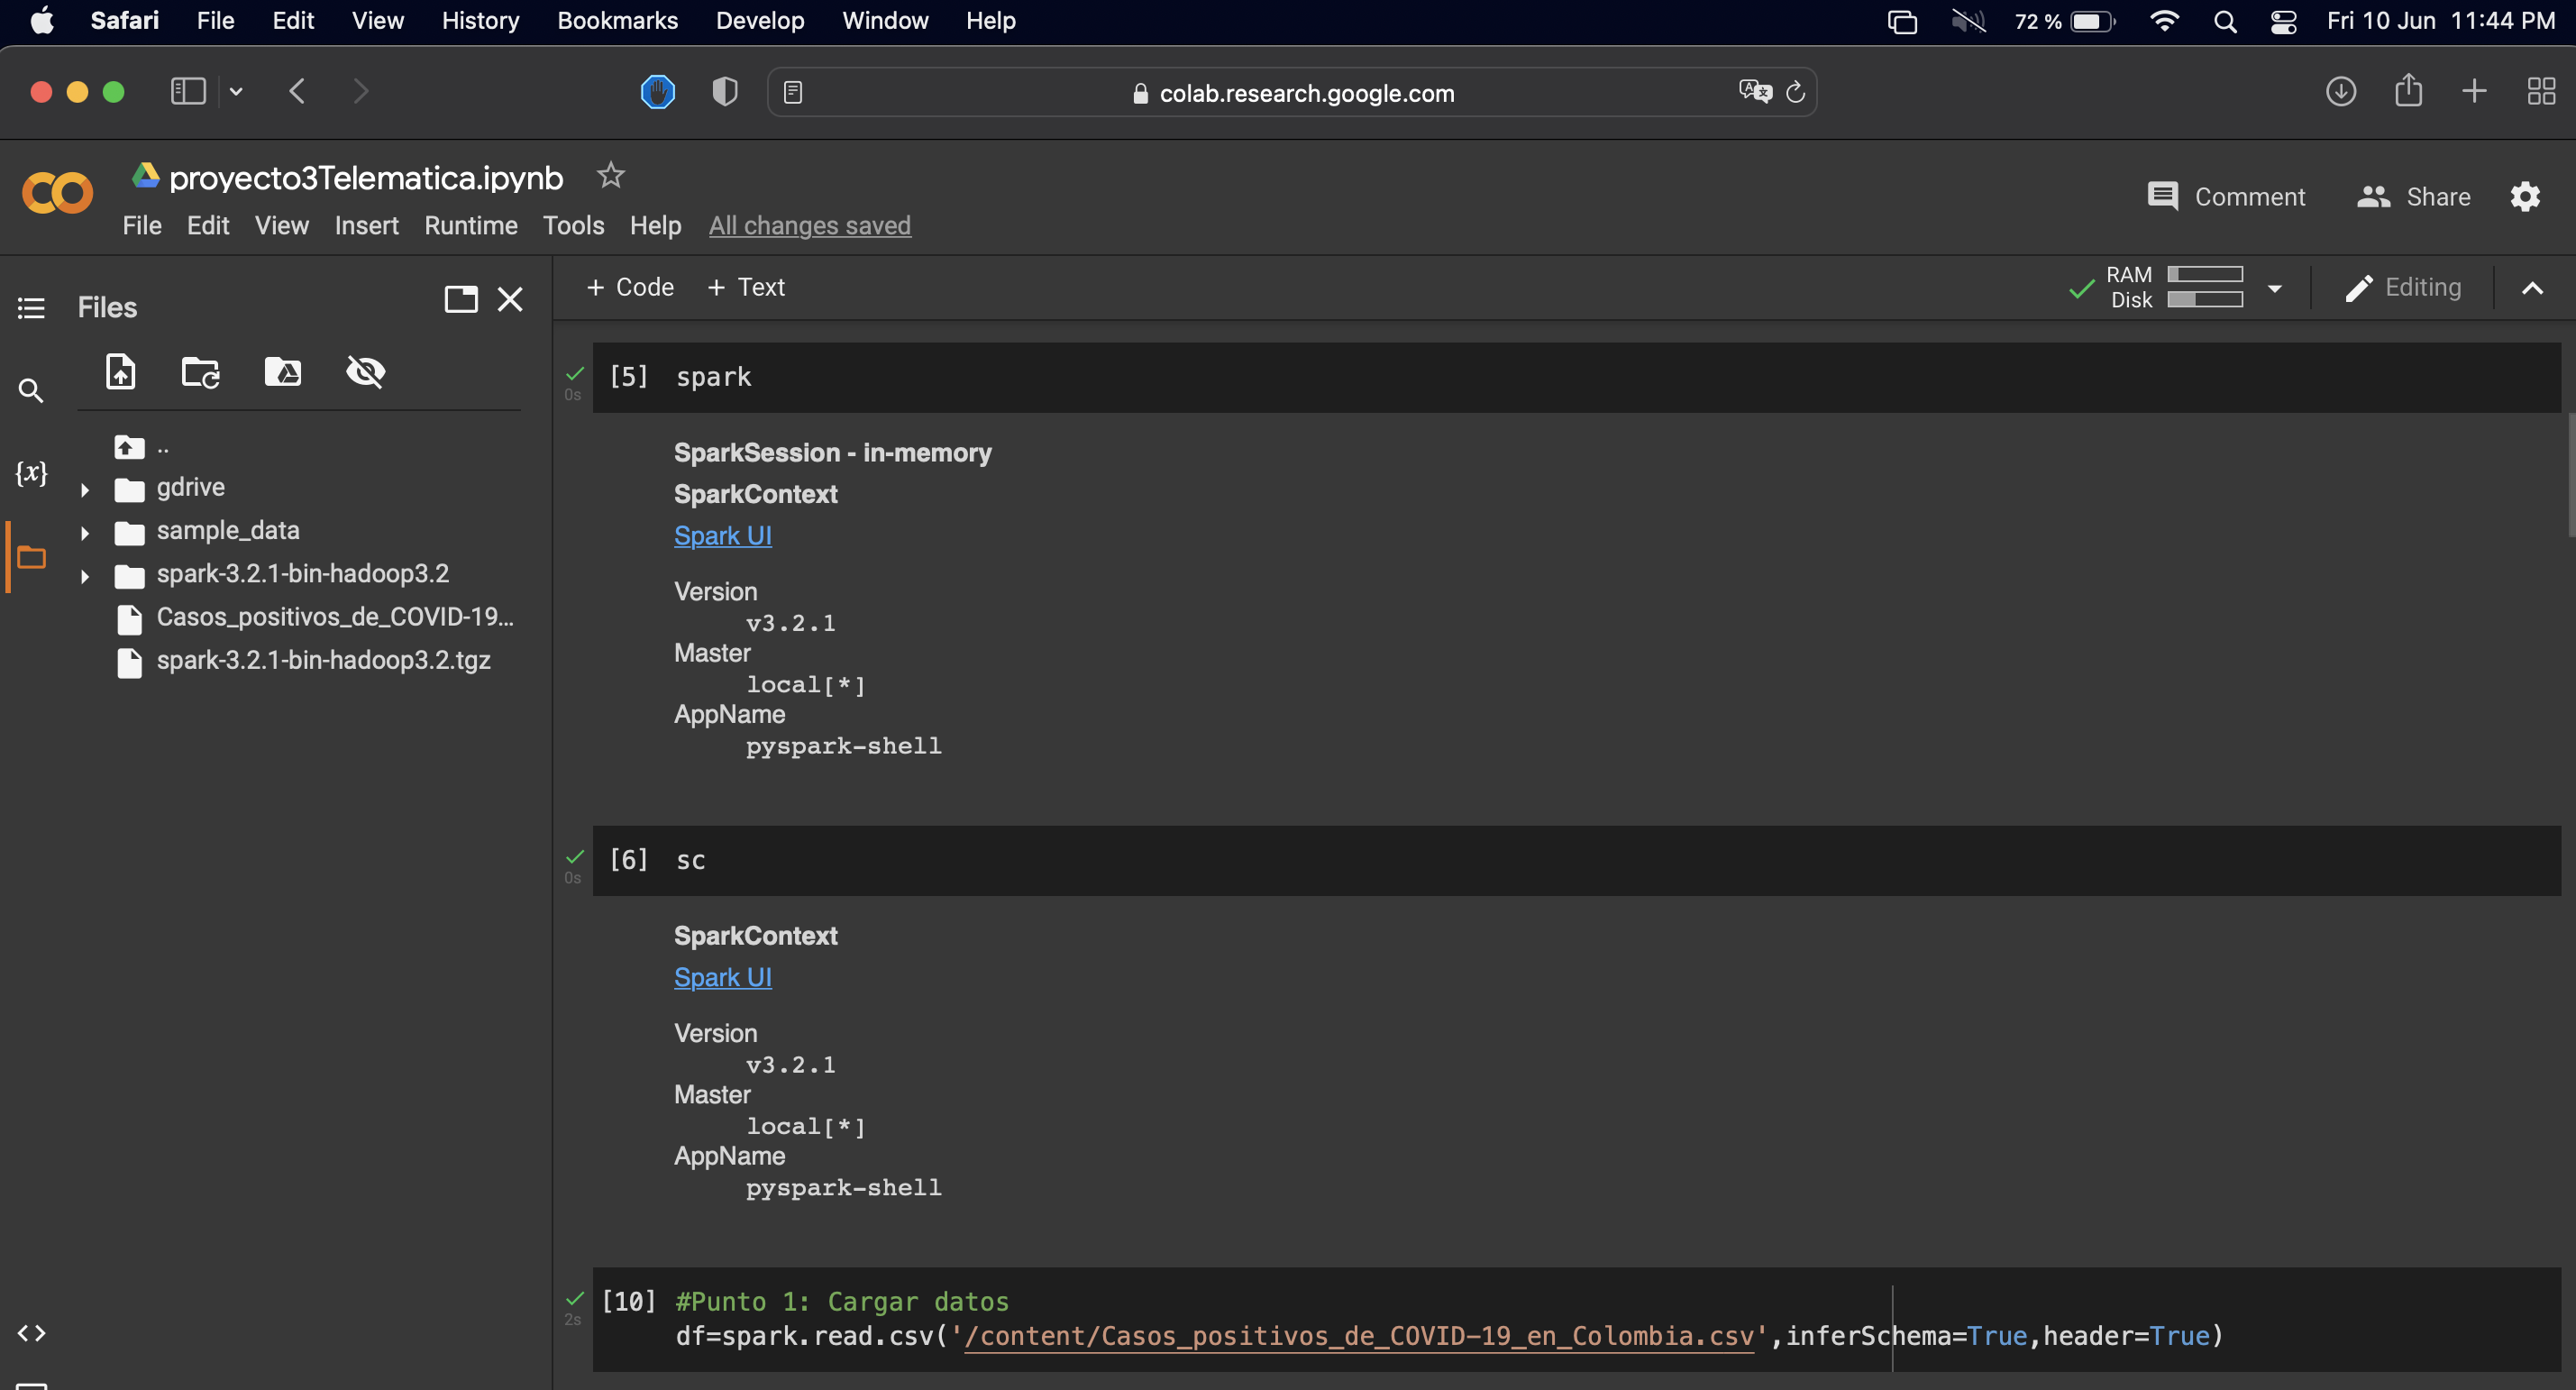Click All changes saved status
Screen dimensions: 2576x1390
(x=809, y=226)
